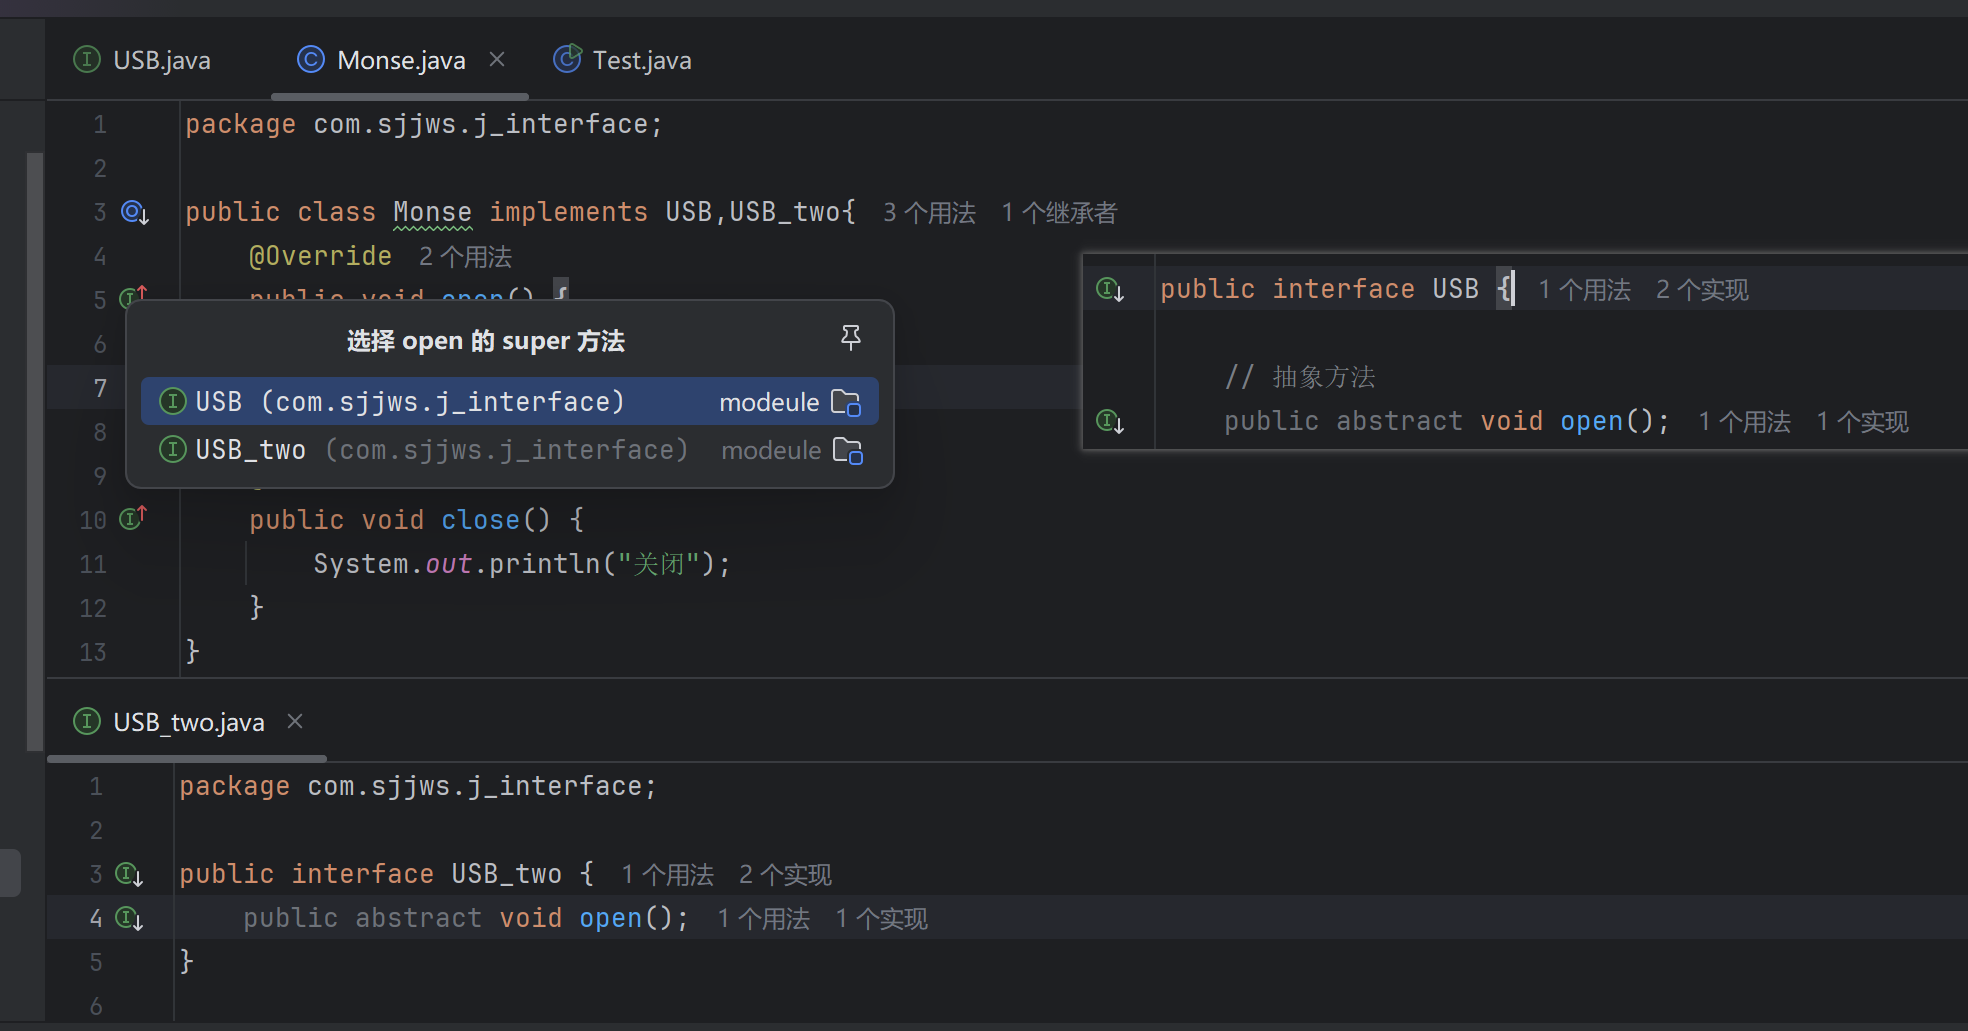Click the '1 个继承者' inheritor hint
1968x1031 pixels.
click(1059, 213)
